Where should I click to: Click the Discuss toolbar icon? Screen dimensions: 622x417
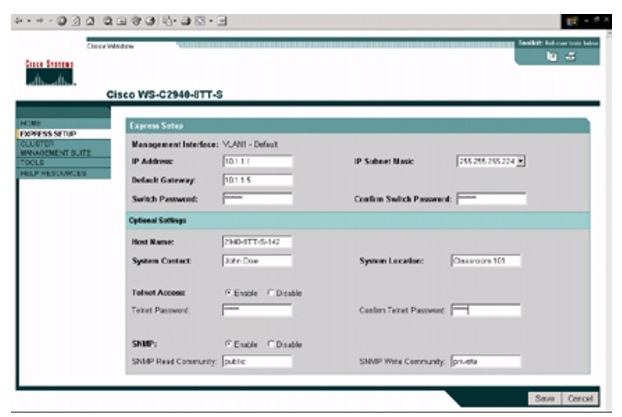tap(222, 21)
